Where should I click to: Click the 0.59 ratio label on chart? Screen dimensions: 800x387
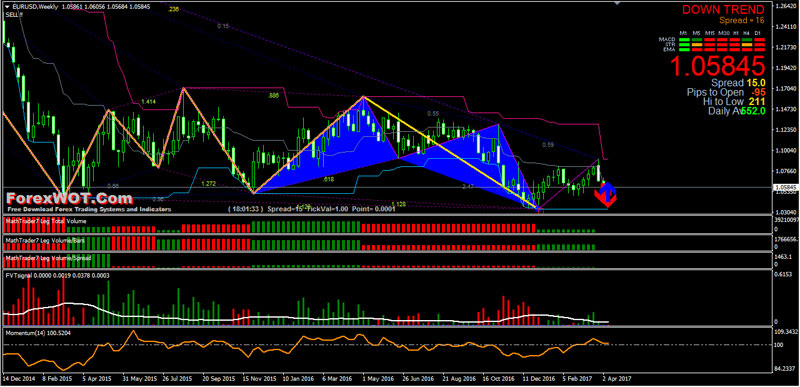[548, 145]
